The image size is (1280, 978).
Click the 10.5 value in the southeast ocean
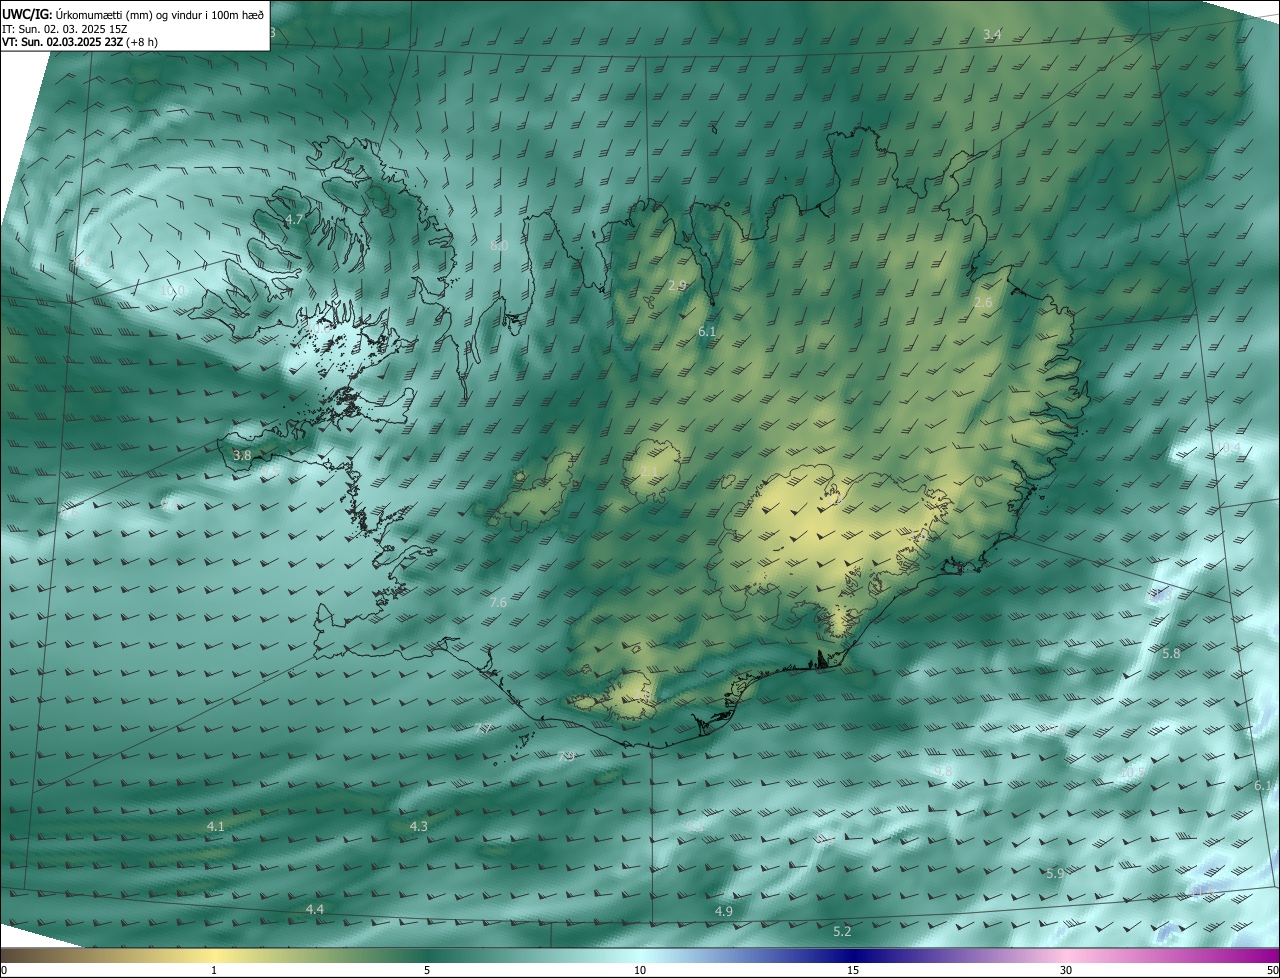[1131, 773]
